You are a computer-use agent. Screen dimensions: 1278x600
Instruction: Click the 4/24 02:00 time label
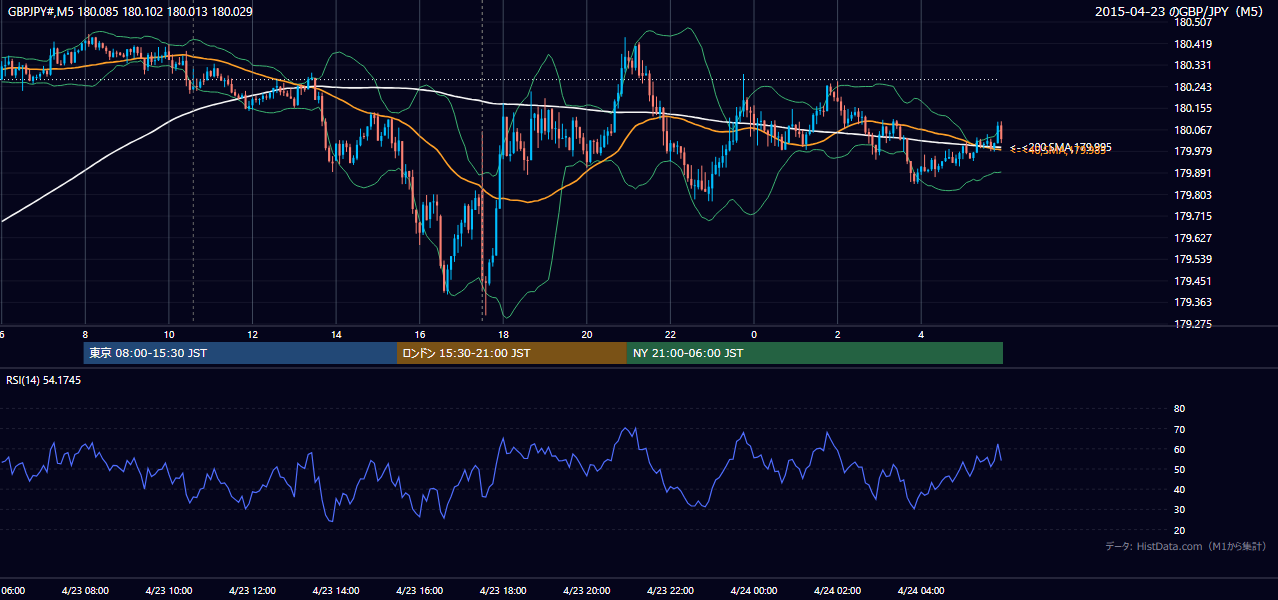pyautogui.click(x=837, y=590)
